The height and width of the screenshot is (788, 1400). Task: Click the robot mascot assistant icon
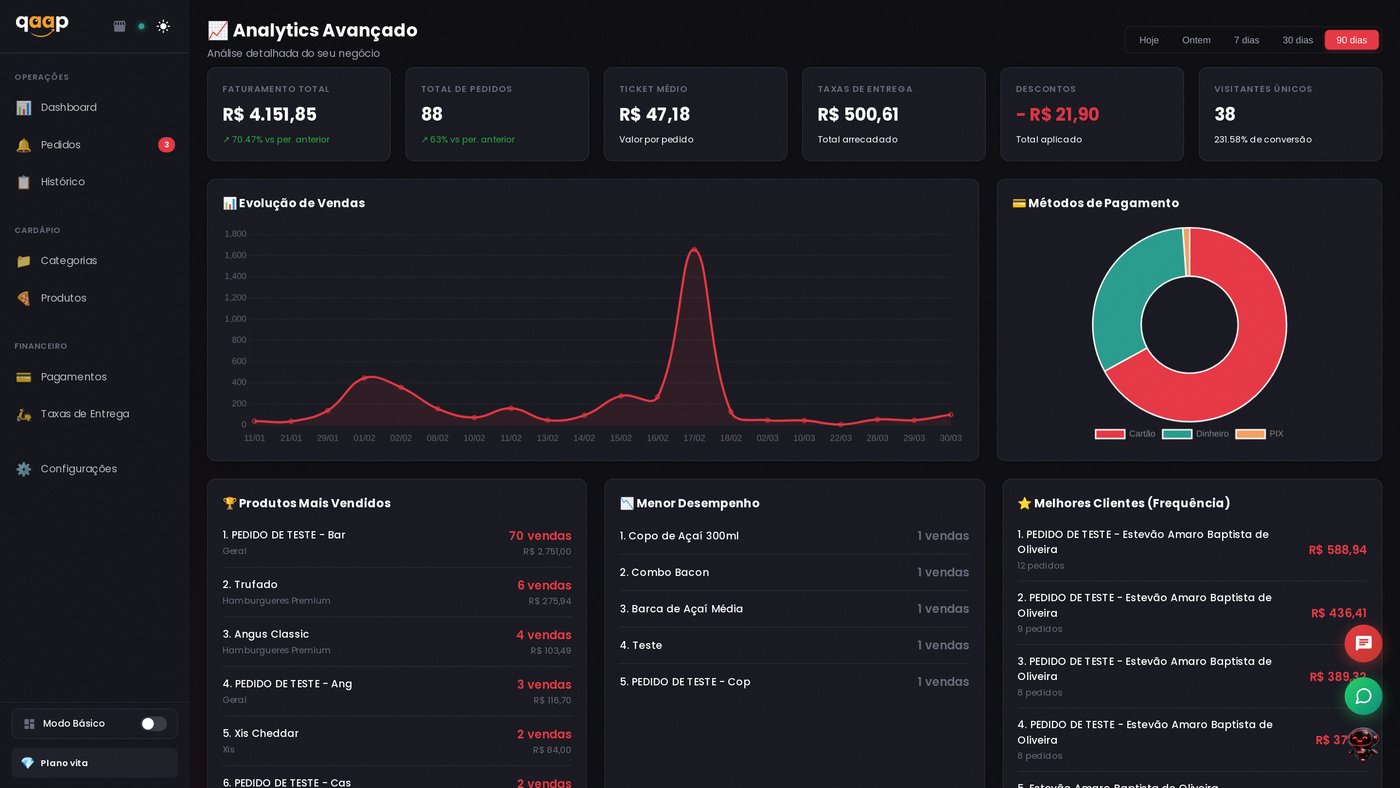(x=1362, y=744)
